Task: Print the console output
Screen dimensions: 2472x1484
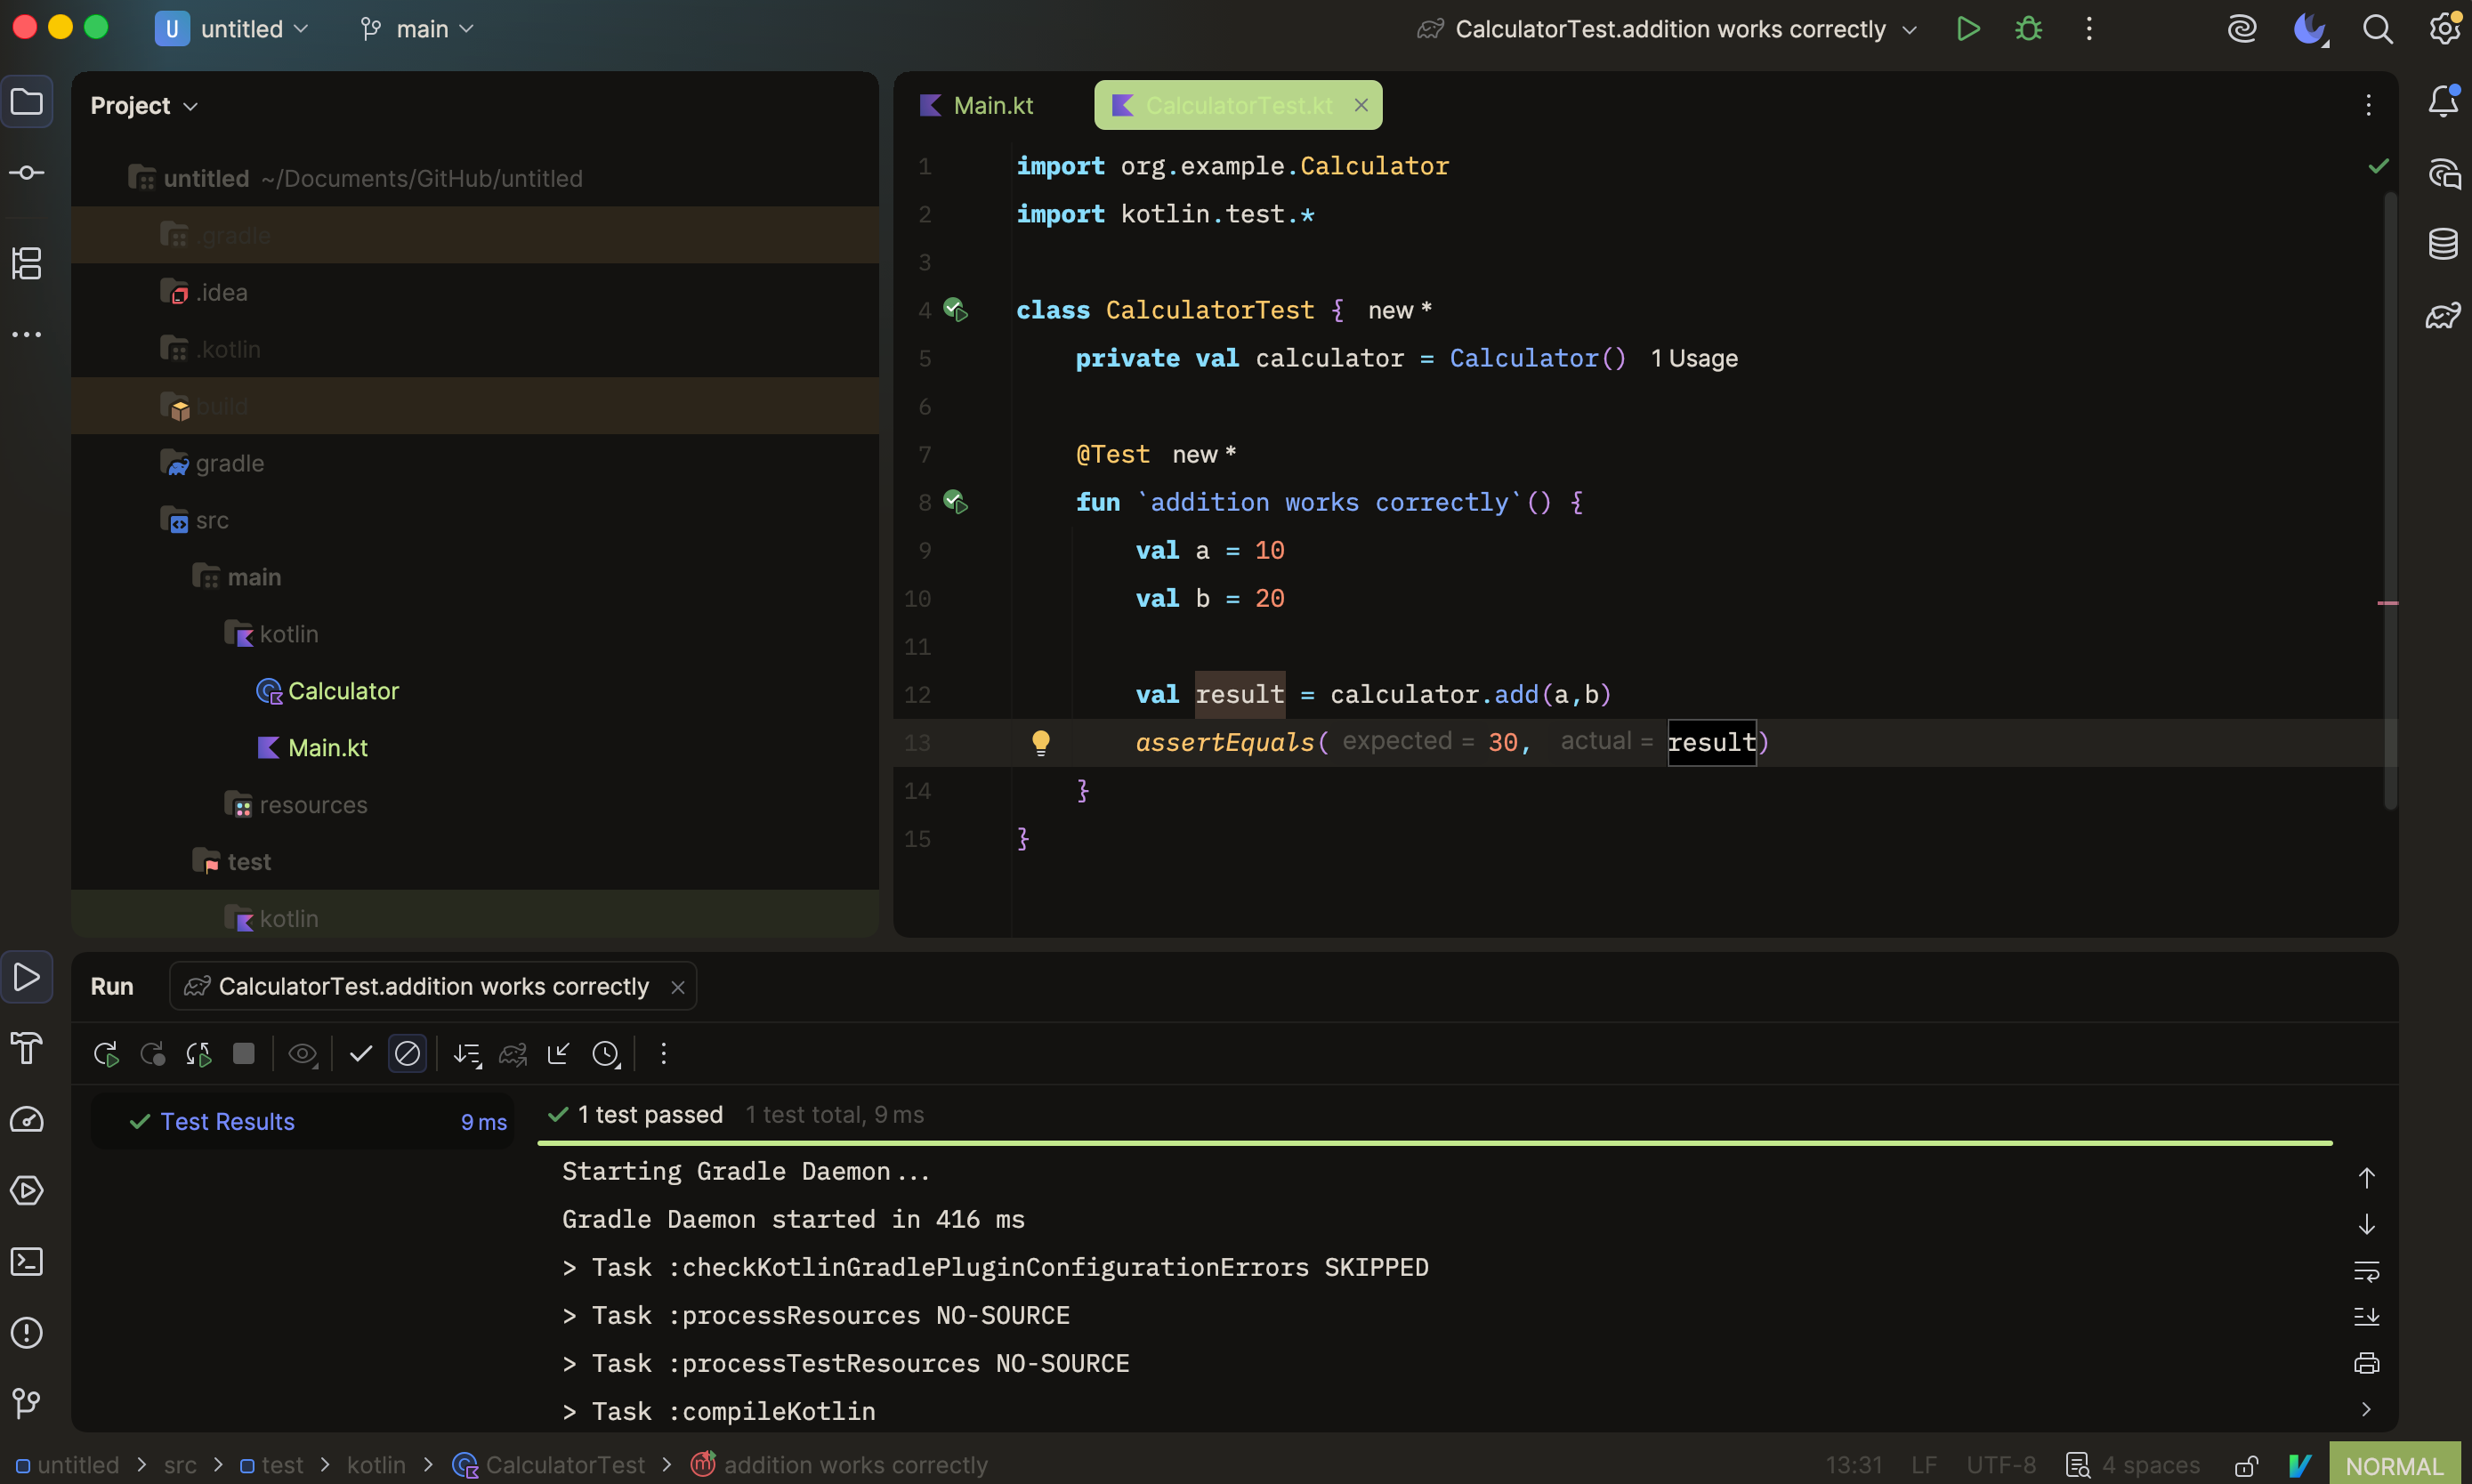Action: [x=2366, y=1363]
